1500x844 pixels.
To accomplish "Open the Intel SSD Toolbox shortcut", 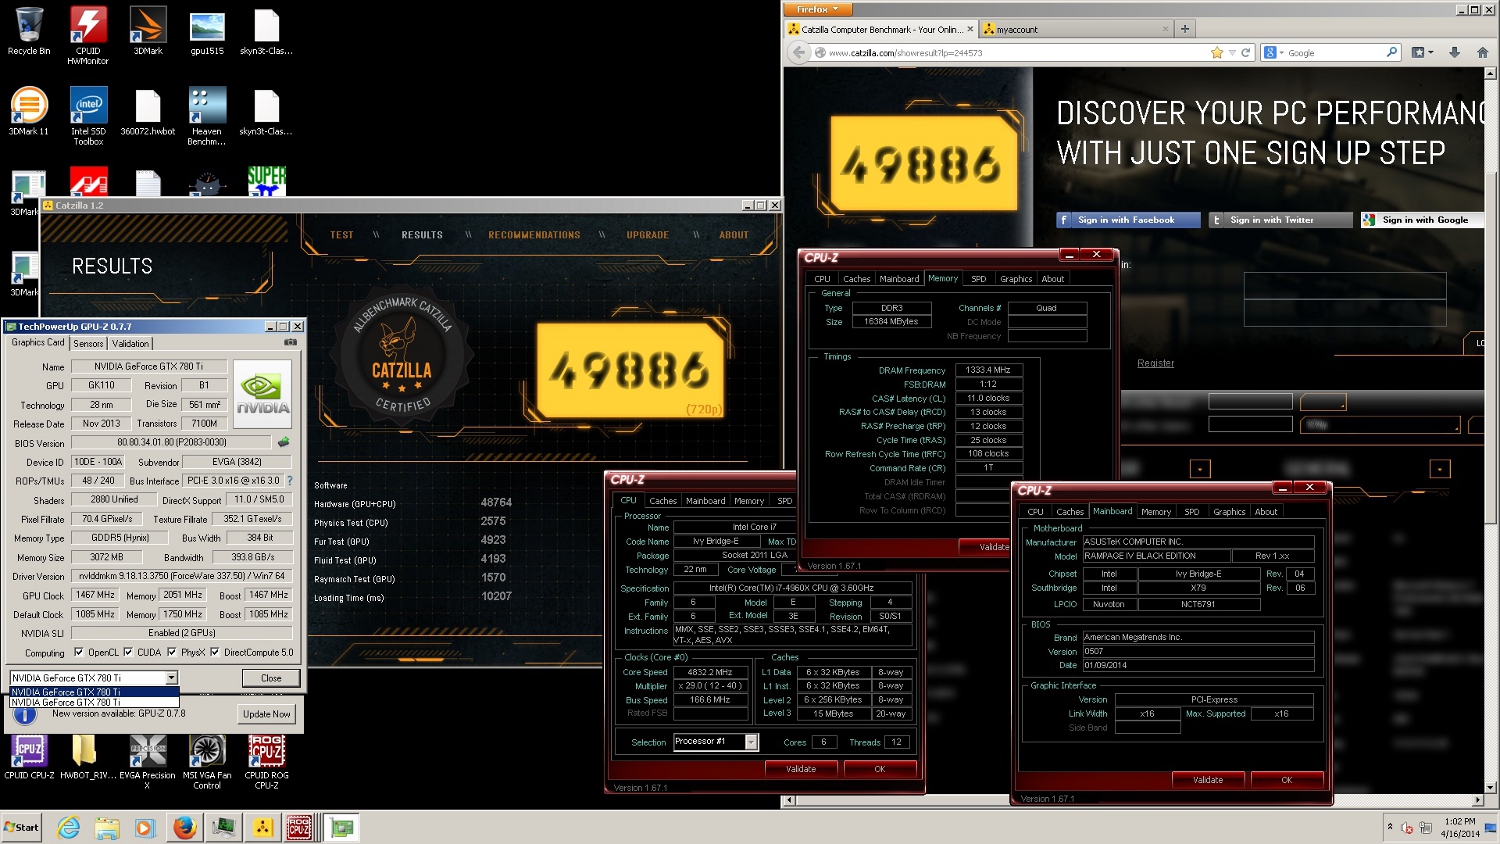I will pyautogui.click(x=88, y=116).
